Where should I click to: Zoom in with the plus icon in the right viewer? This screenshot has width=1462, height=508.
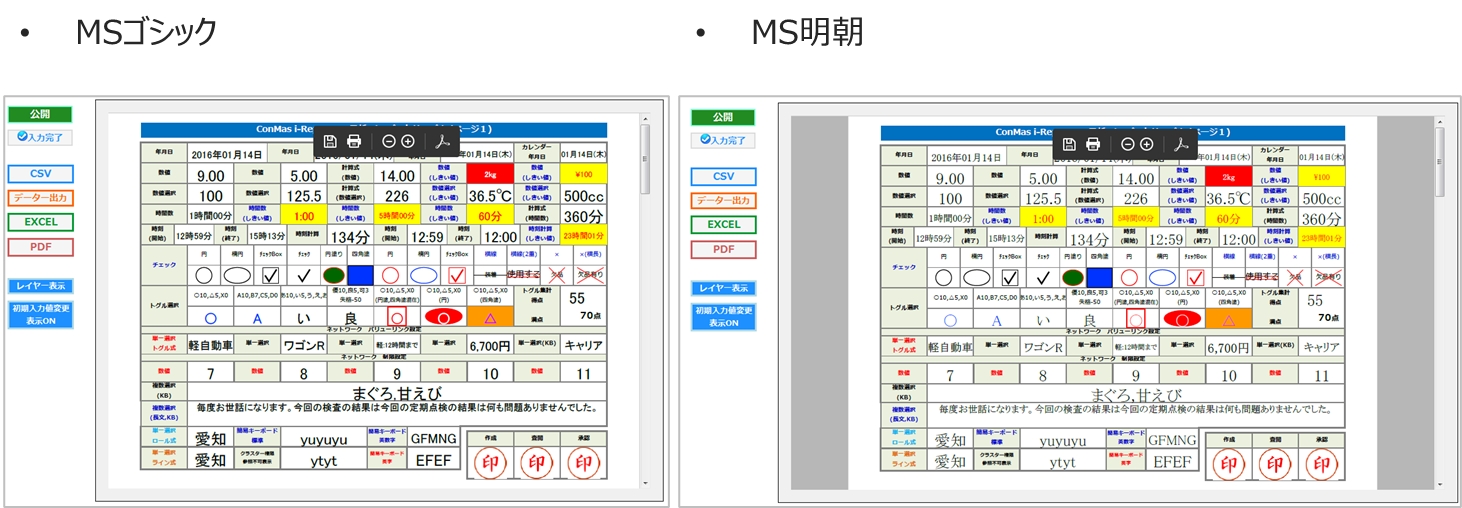(1147, 144)
